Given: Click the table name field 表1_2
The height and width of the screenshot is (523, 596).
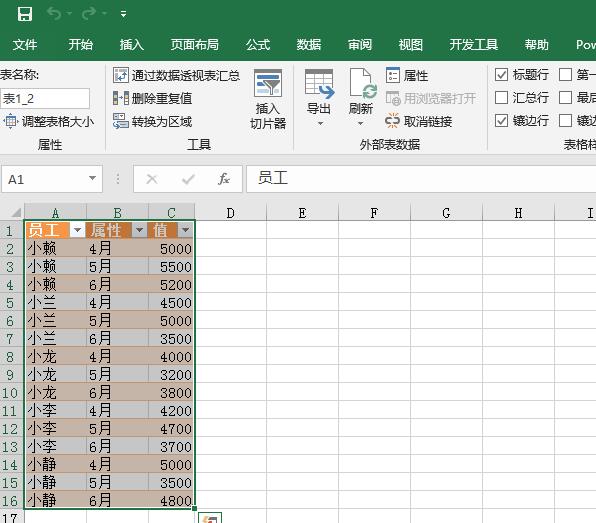Looking at the screenshot, I should point(45,99).
